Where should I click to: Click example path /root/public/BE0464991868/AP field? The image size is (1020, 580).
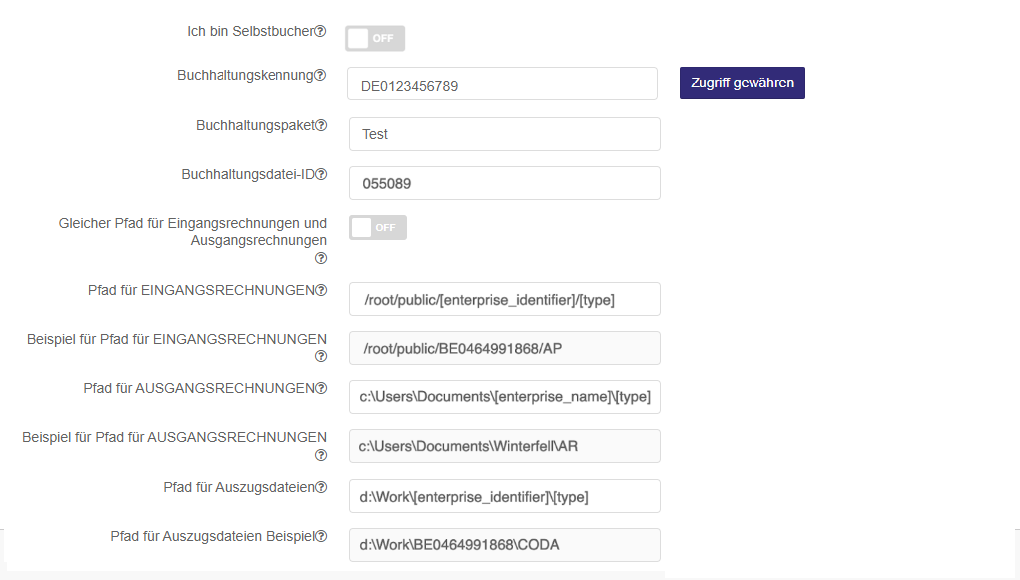(x=505, y=349)
